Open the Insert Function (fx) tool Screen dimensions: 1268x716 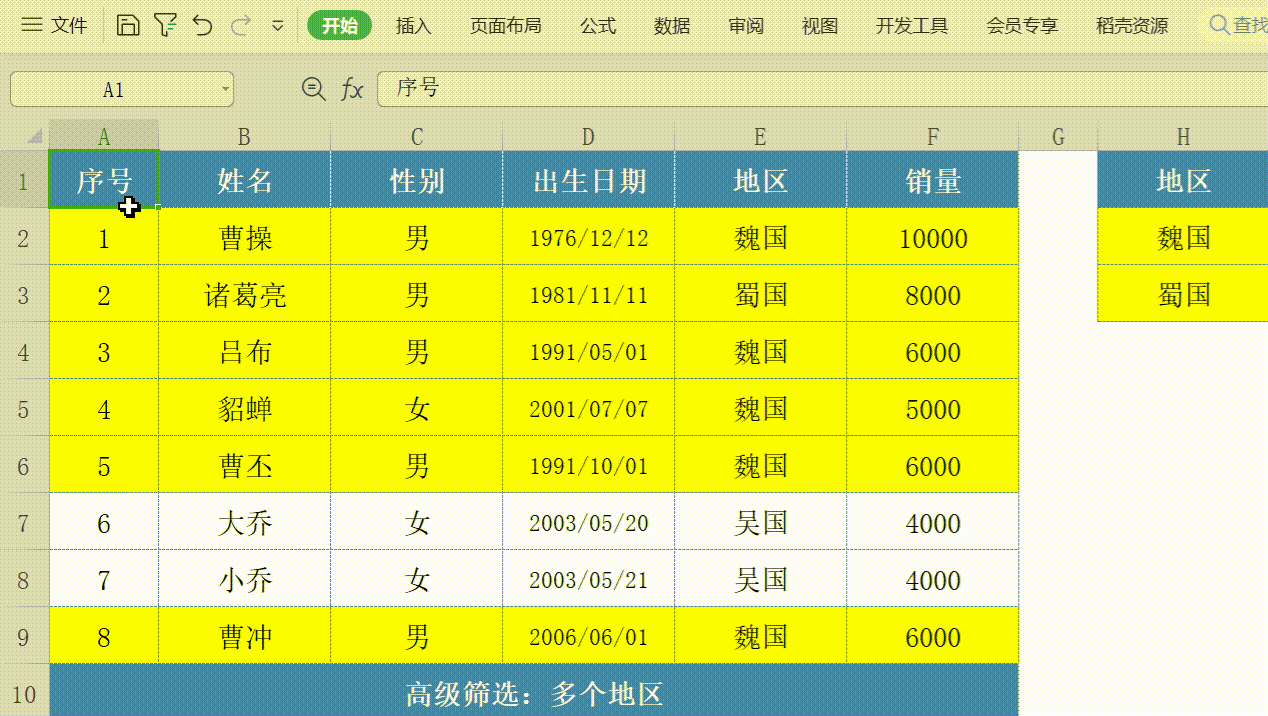[x=351, y=89]
